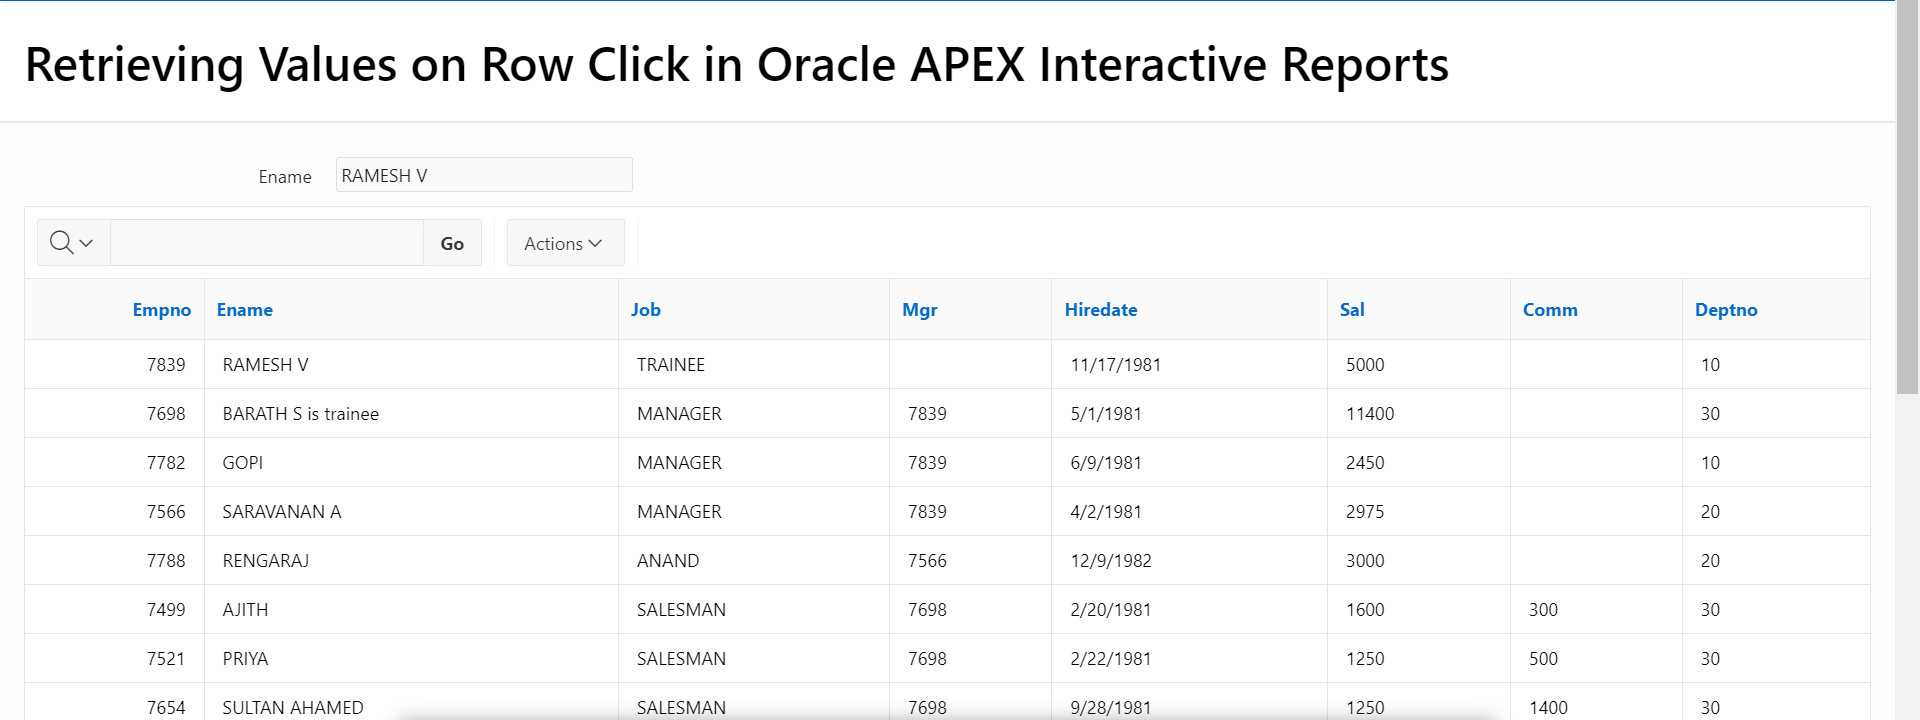Click Empno 7566 cell
The height and width of the screenshot is (720, 1920).
coord(115,512)
